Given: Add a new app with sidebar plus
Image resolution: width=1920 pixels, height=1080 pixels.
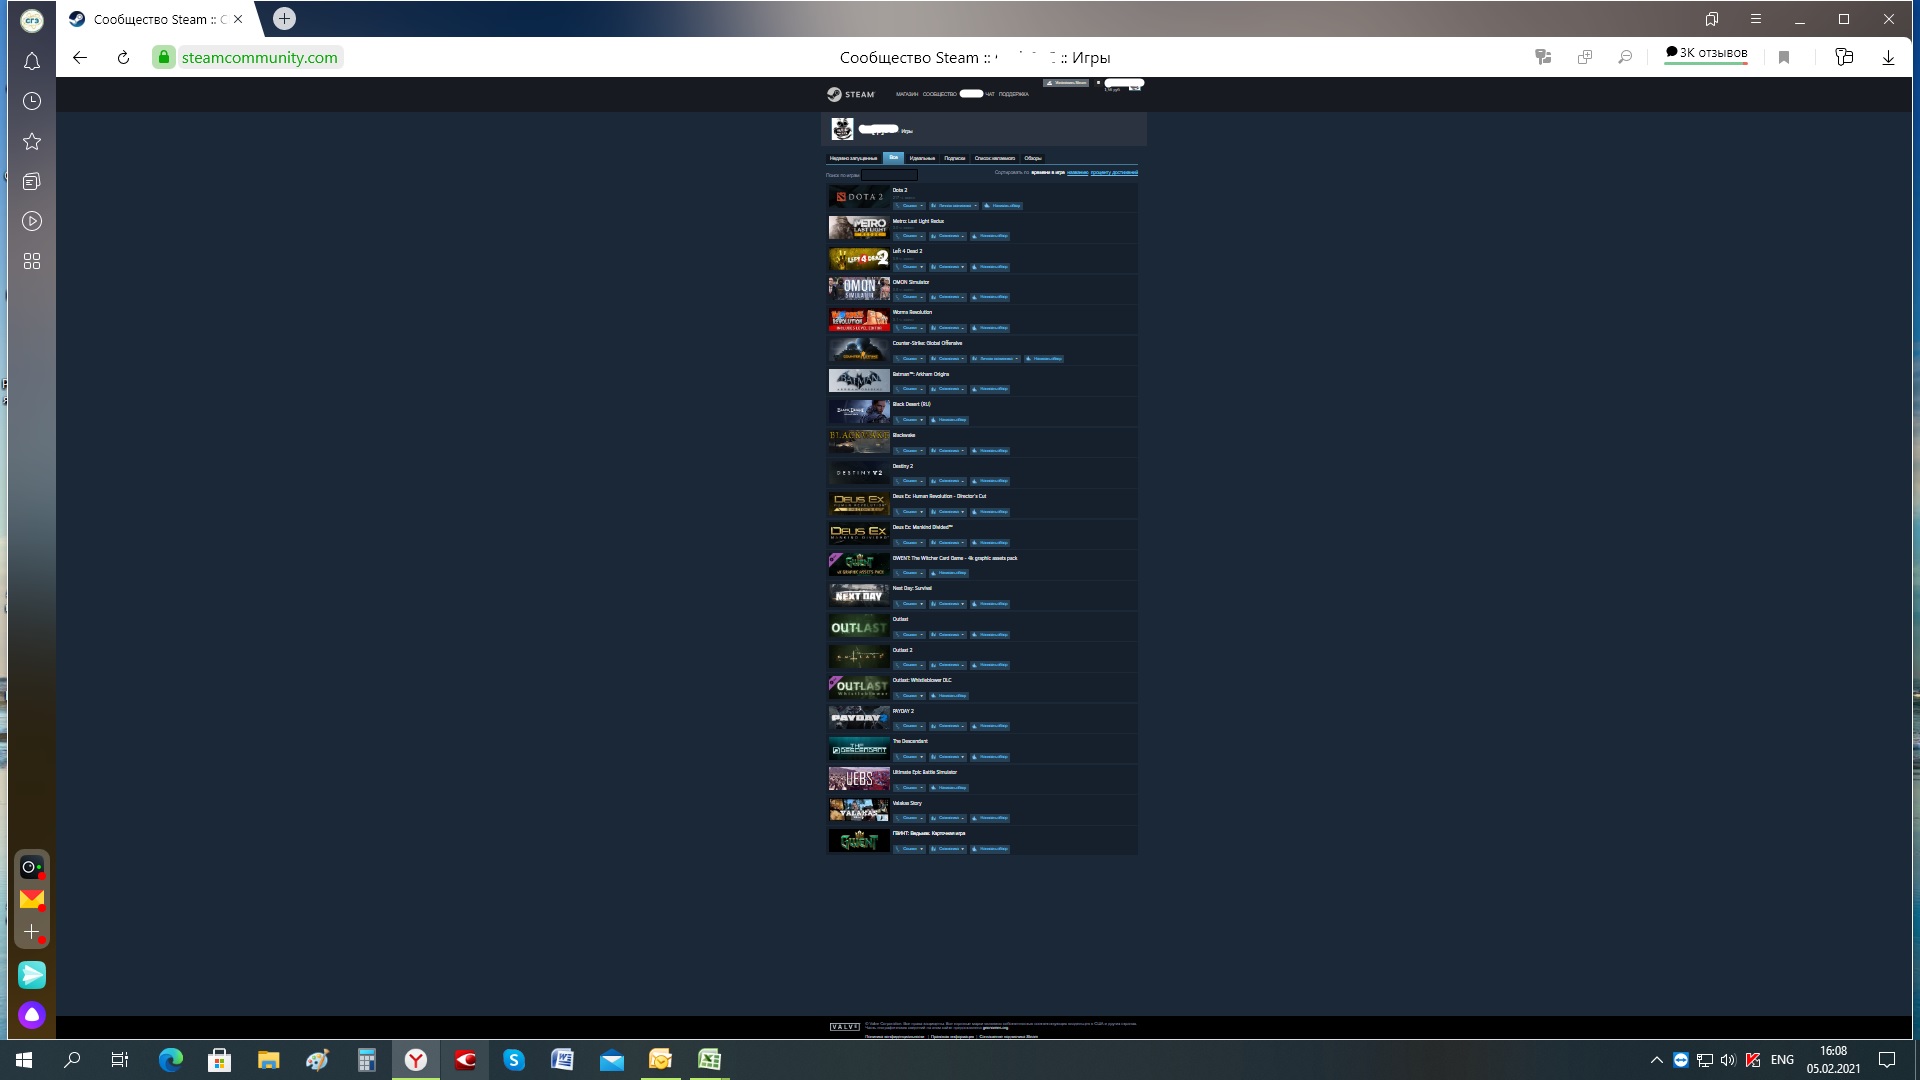Looking at the screenshot, I should pos(32,932).
